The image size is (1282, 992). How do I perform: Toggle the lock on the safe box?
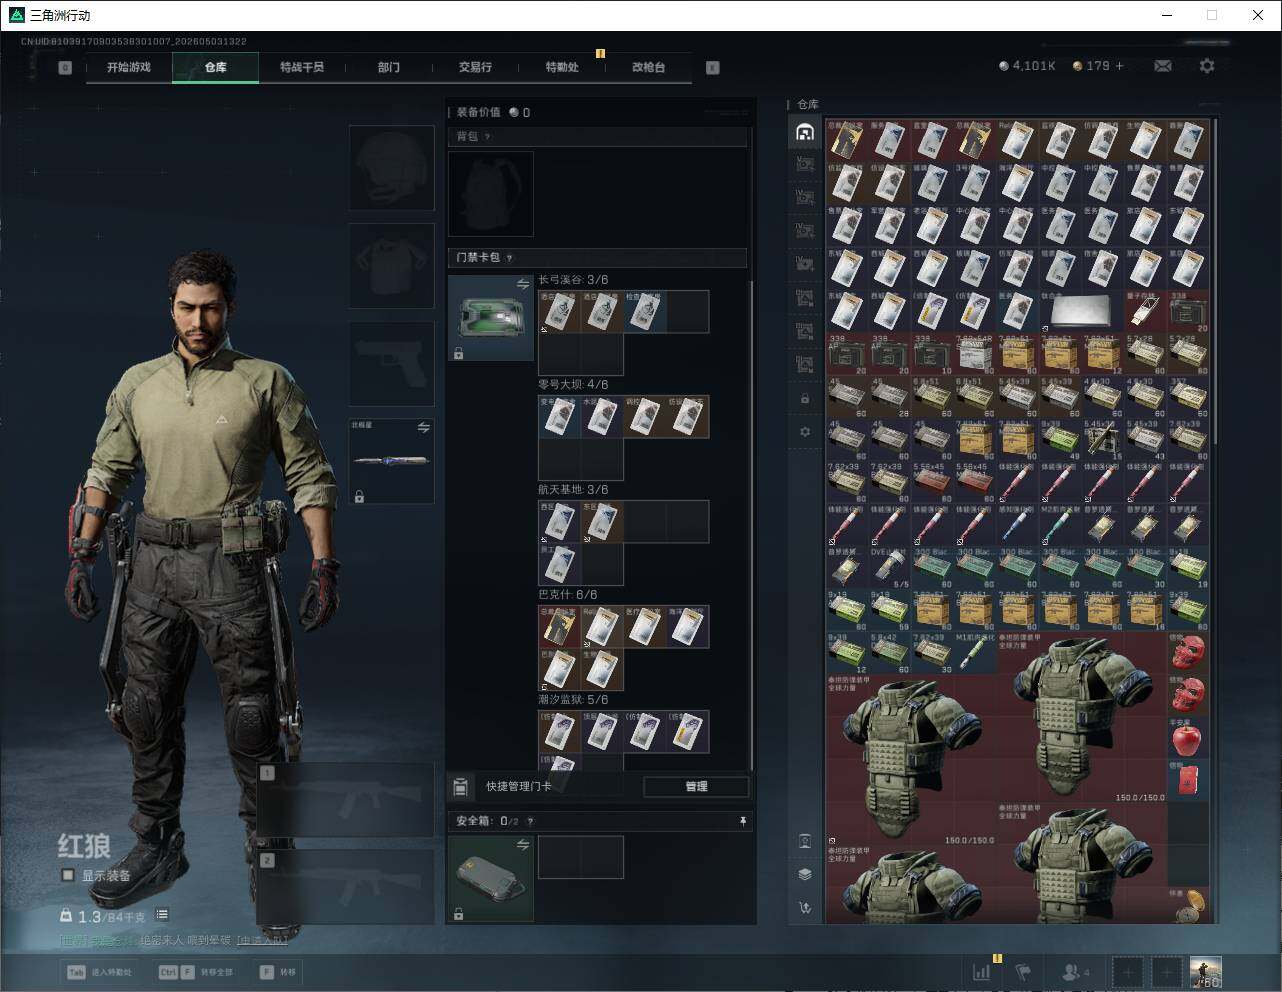coord(458,914)
